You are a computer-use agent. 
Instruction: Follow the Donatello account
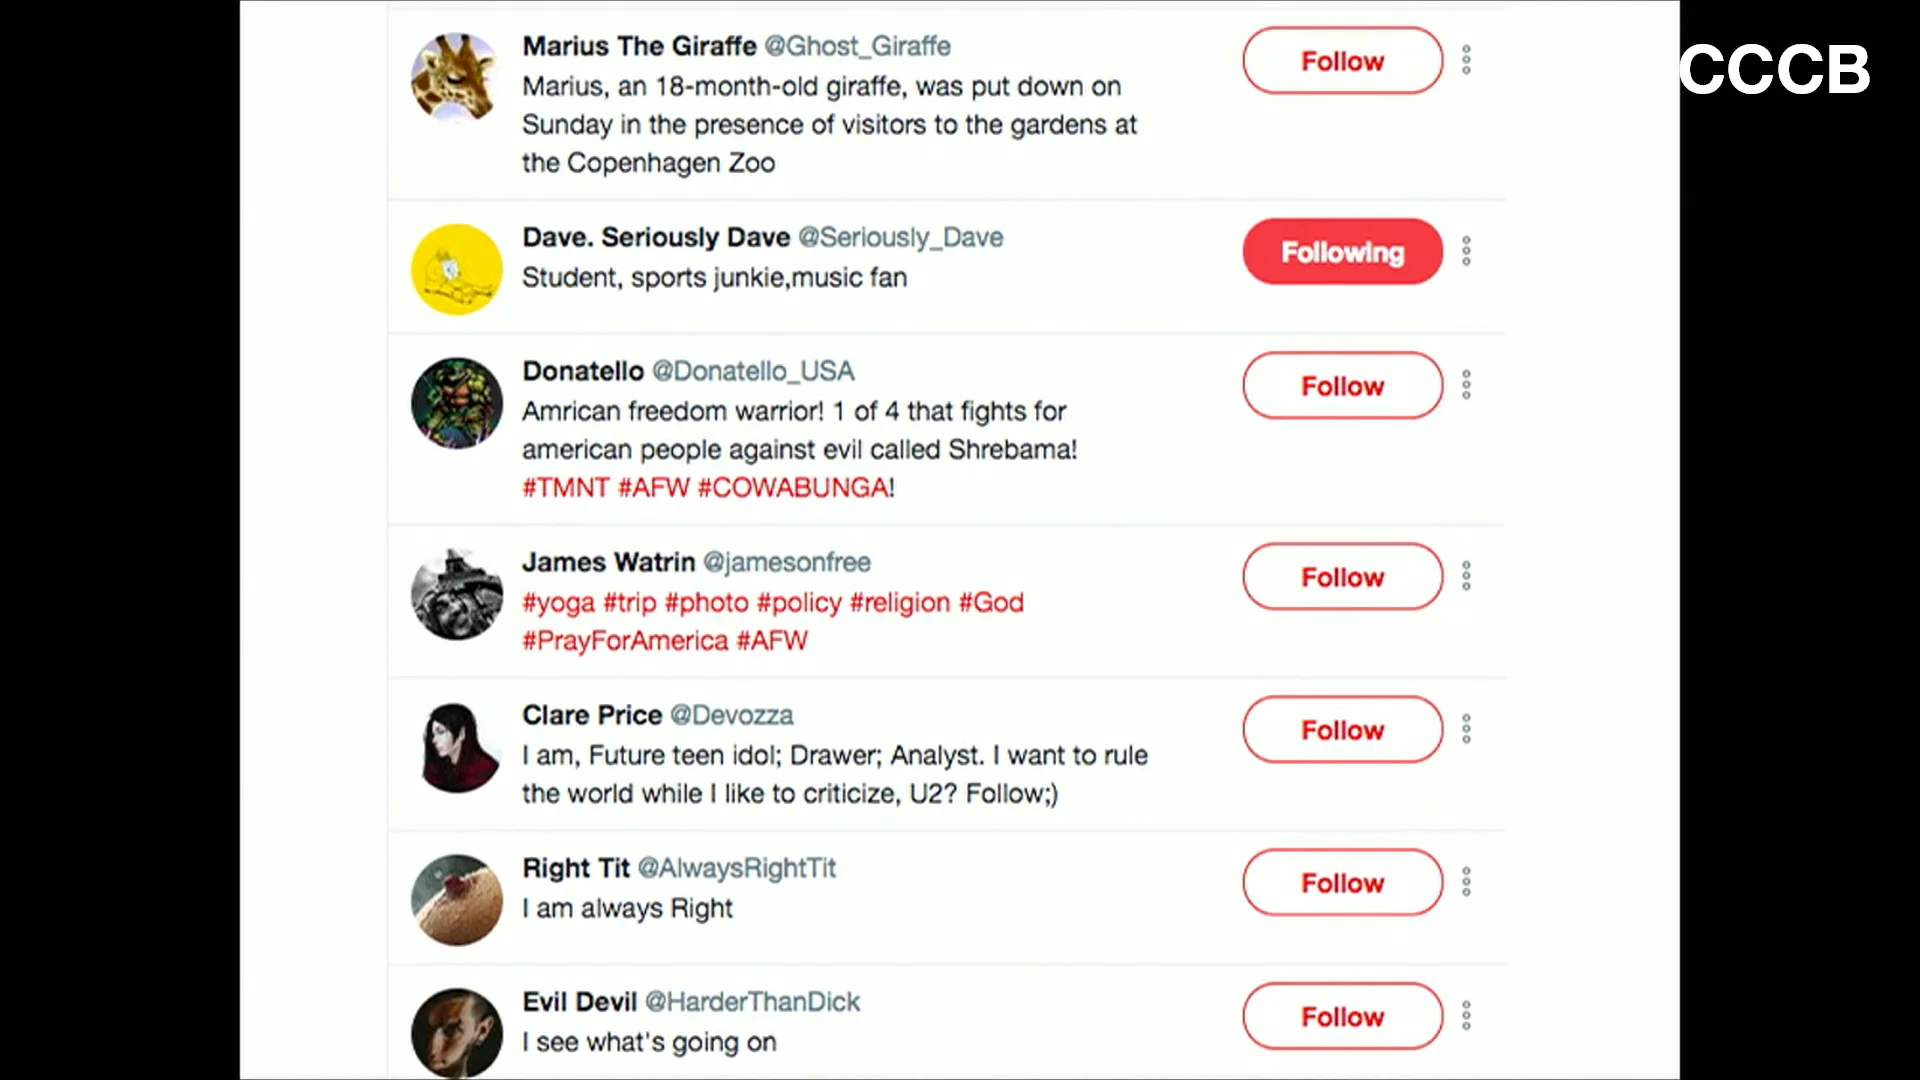click(1342, 386)
